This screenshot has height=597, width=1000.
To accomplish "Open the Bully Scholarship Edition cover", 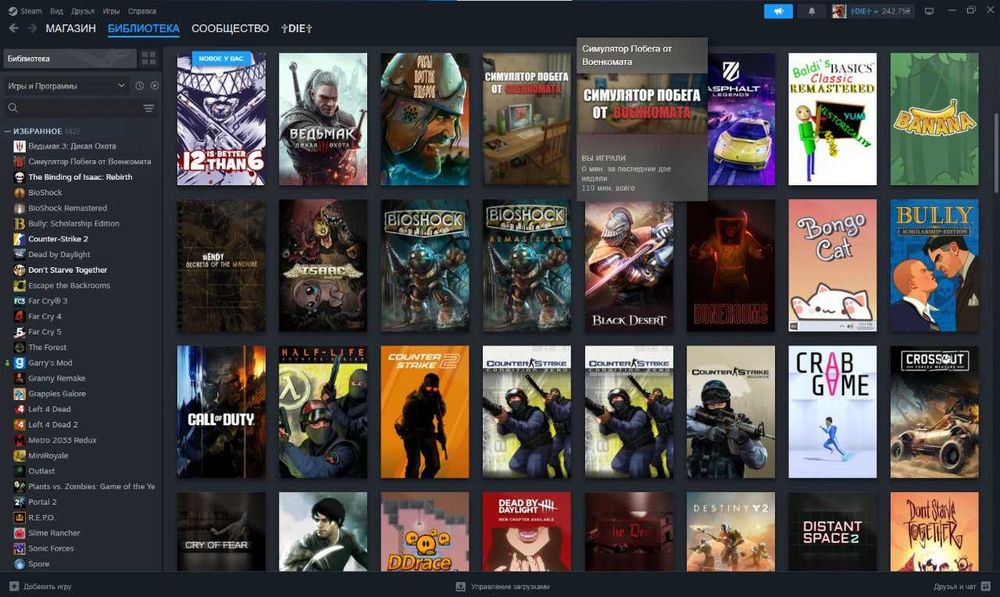I will pos(934,265).
